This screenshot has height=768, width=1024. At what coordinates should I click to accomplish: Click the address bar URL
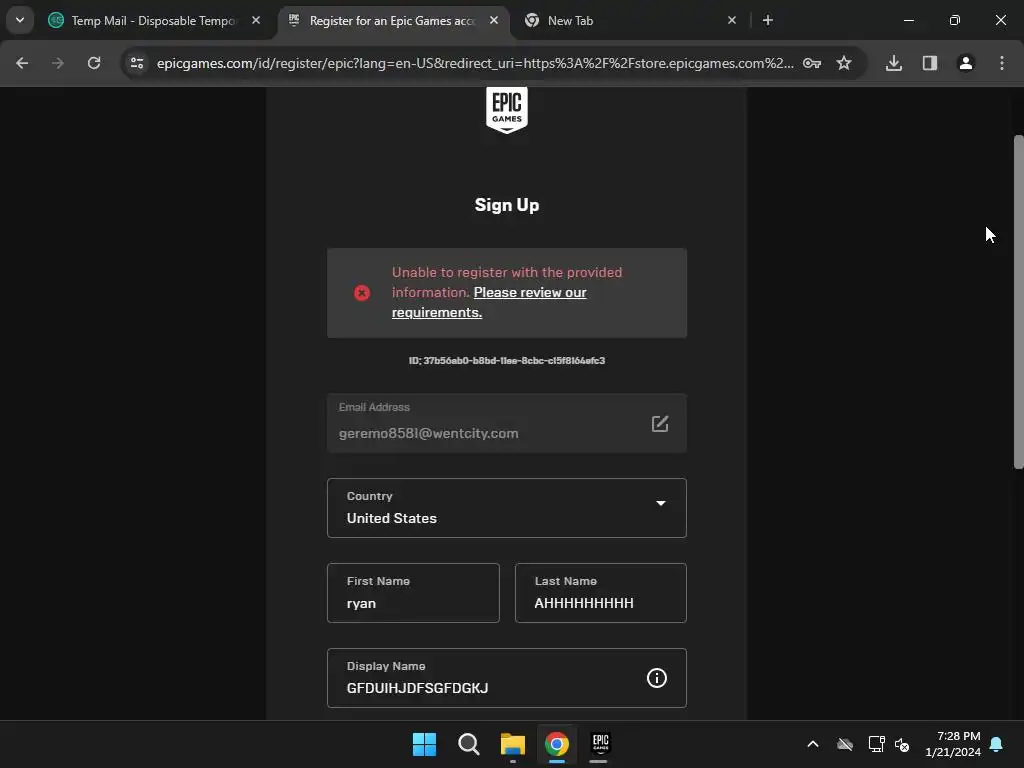[x=475, y=63]
